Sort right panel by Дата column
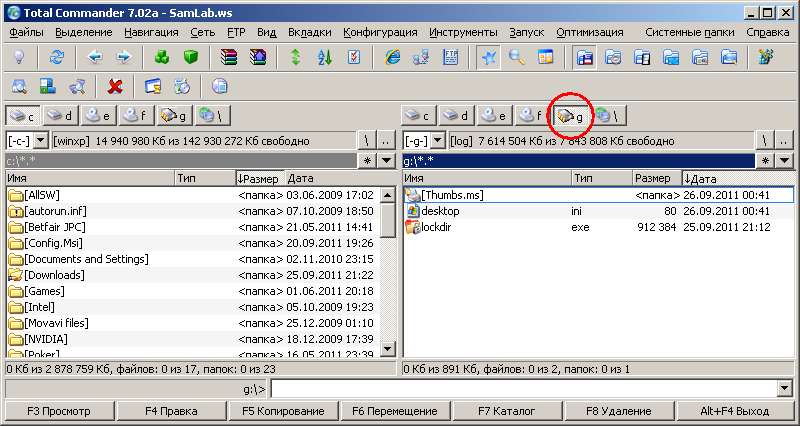 pos(738,178)
